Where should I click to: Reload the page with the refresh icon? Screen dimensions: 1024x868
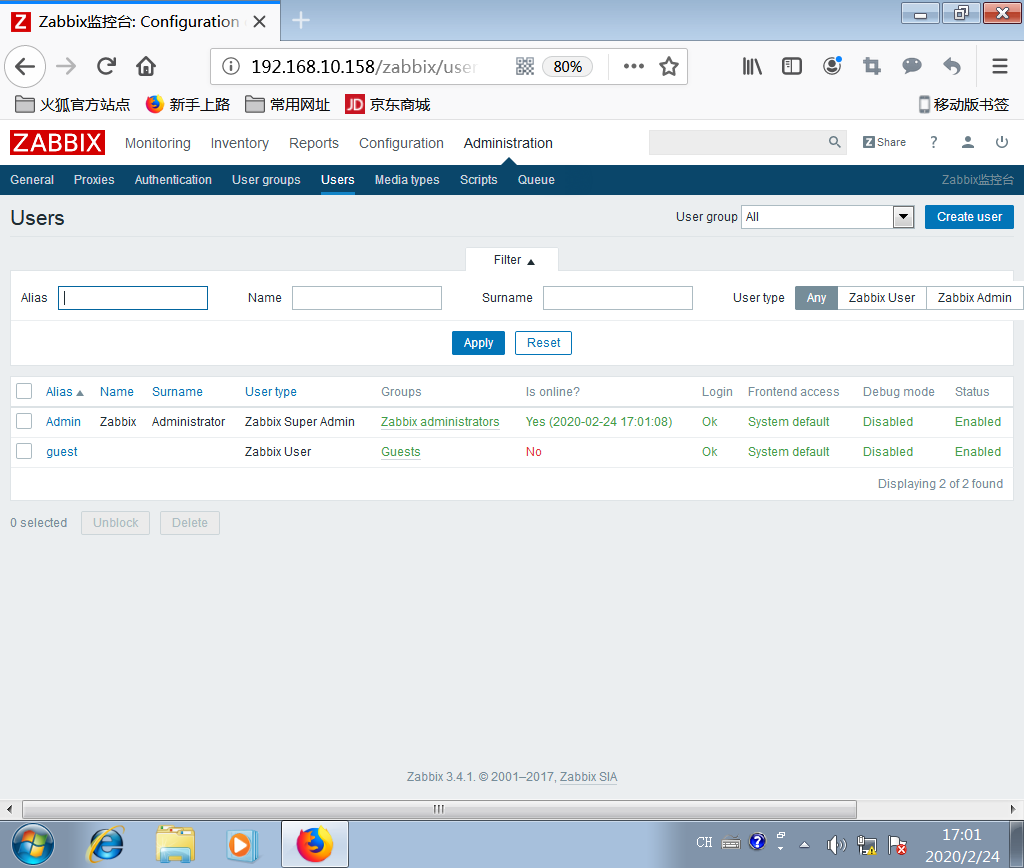[106, 66]
